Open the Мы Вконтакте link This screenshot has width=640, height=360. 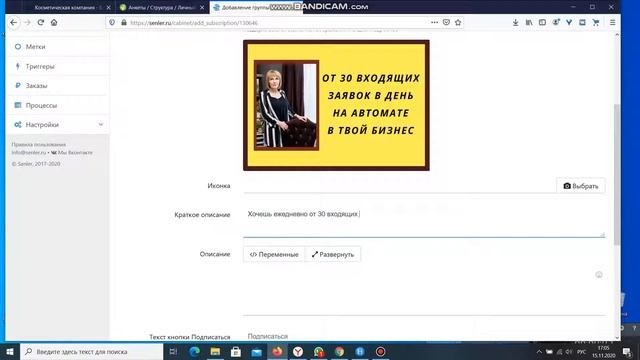click(72, 153)
